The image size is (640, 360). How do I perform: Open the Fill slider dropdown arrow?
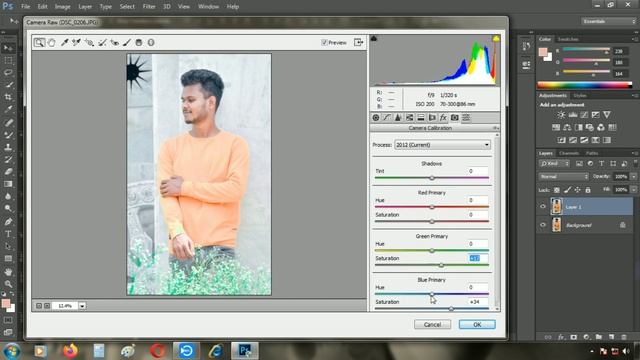(x=633, y=190)
